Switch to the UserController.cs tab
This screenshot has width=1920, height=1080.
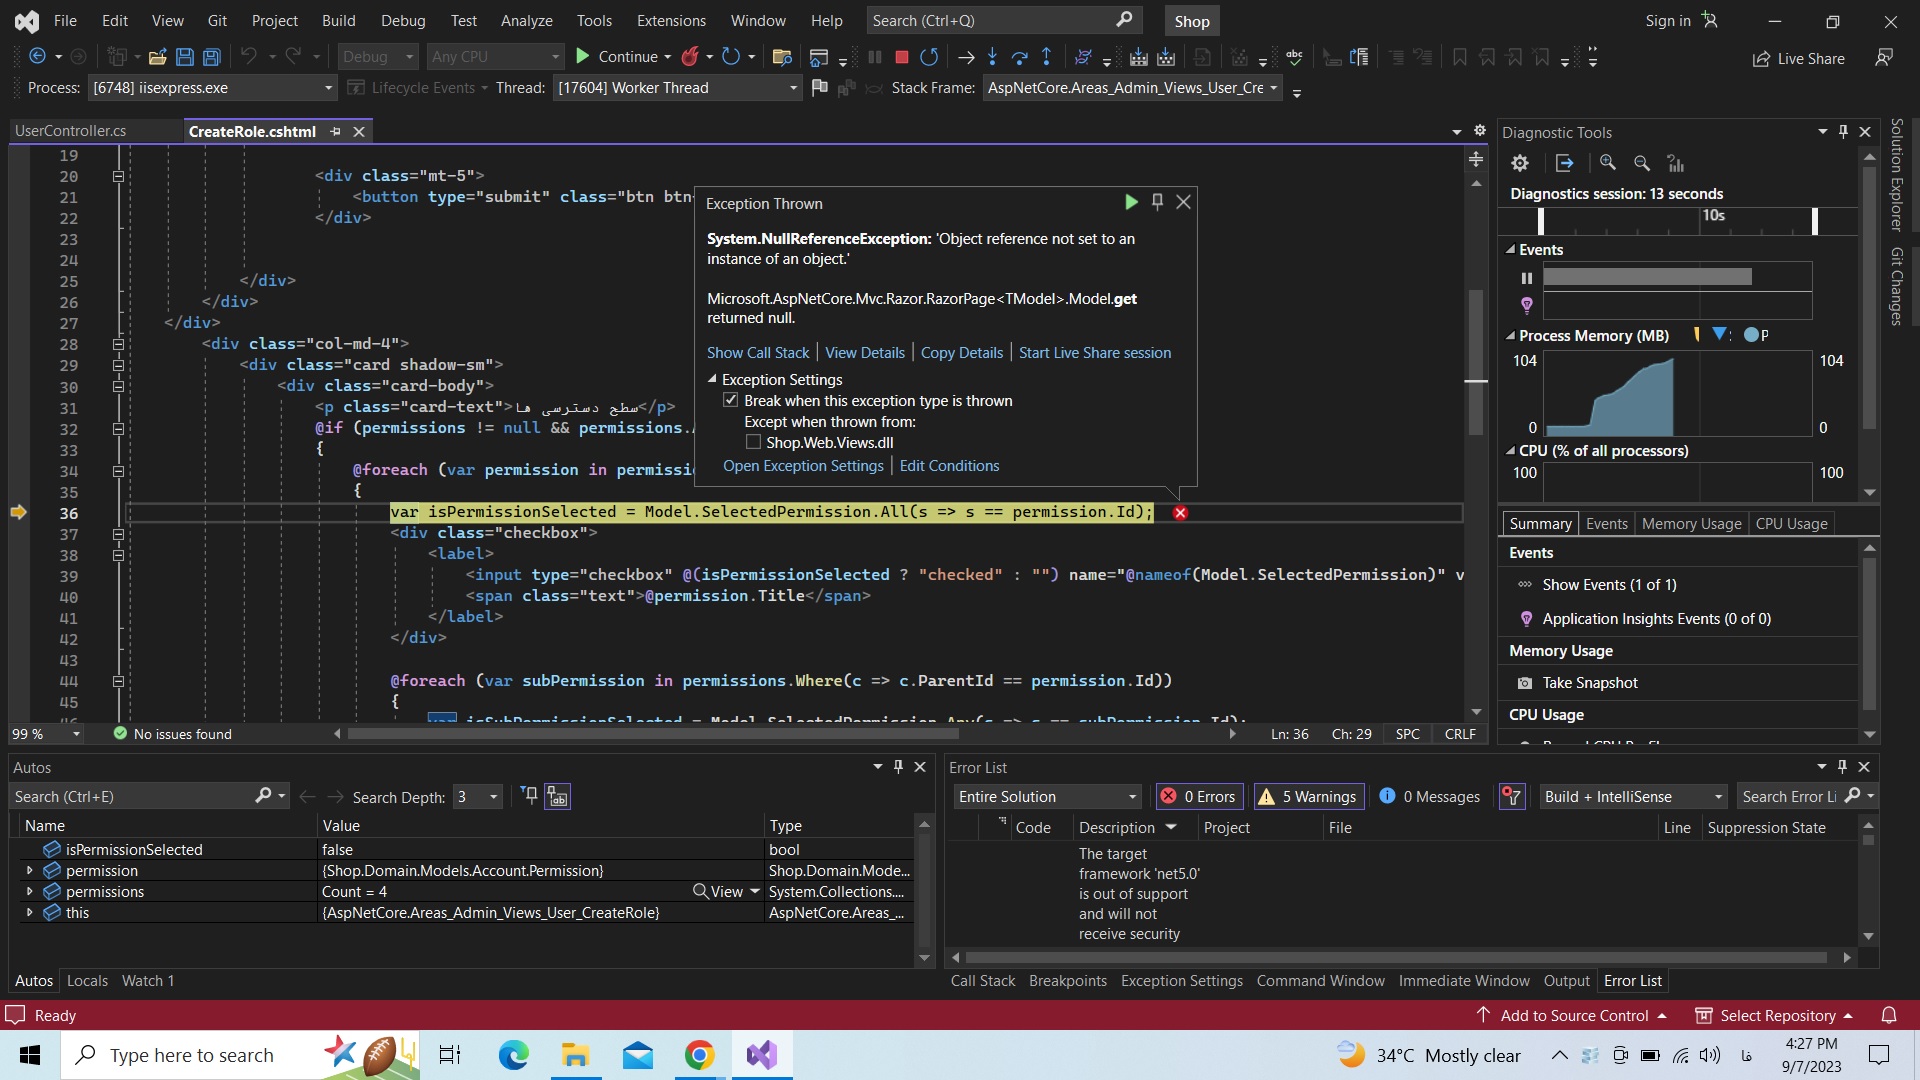point(70,131)
